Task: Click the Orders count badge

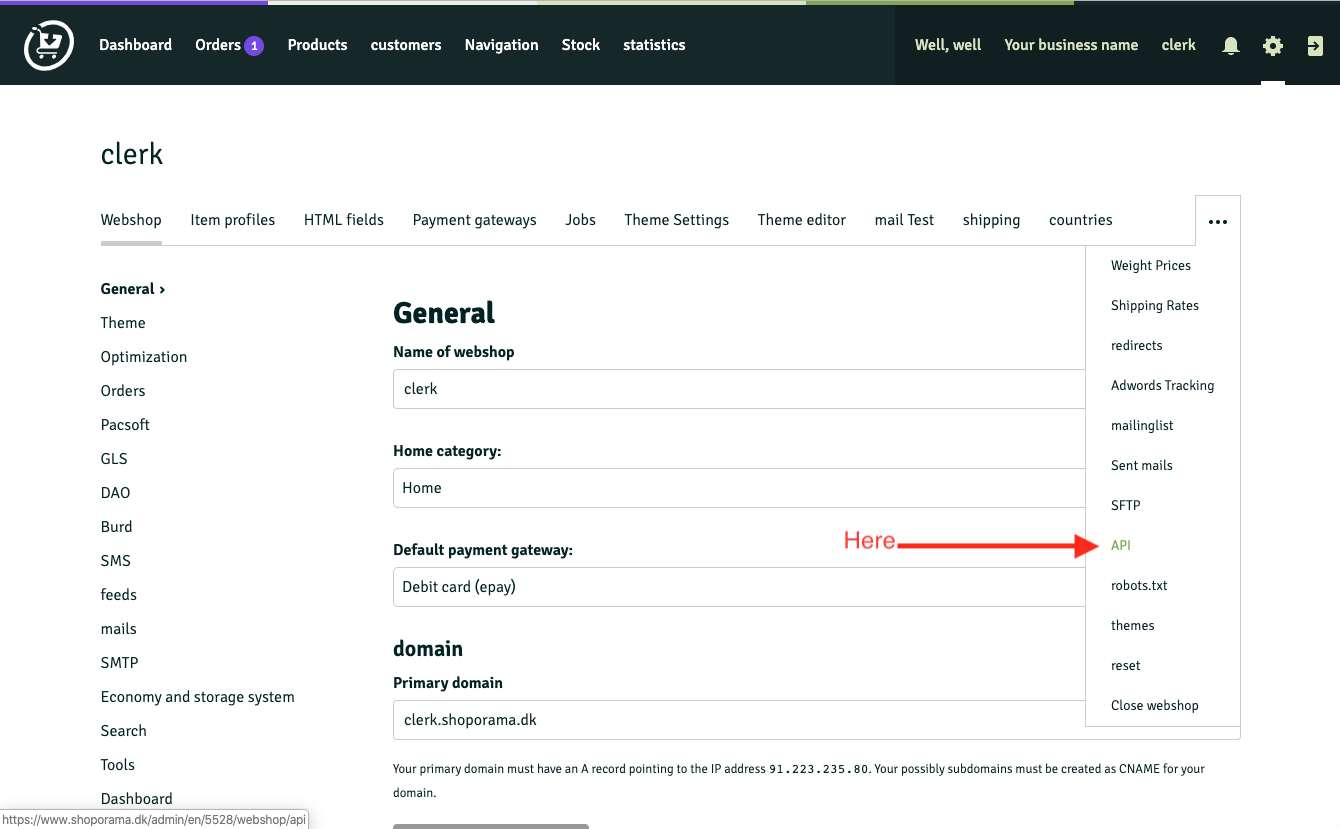Action: pos(254,44)
